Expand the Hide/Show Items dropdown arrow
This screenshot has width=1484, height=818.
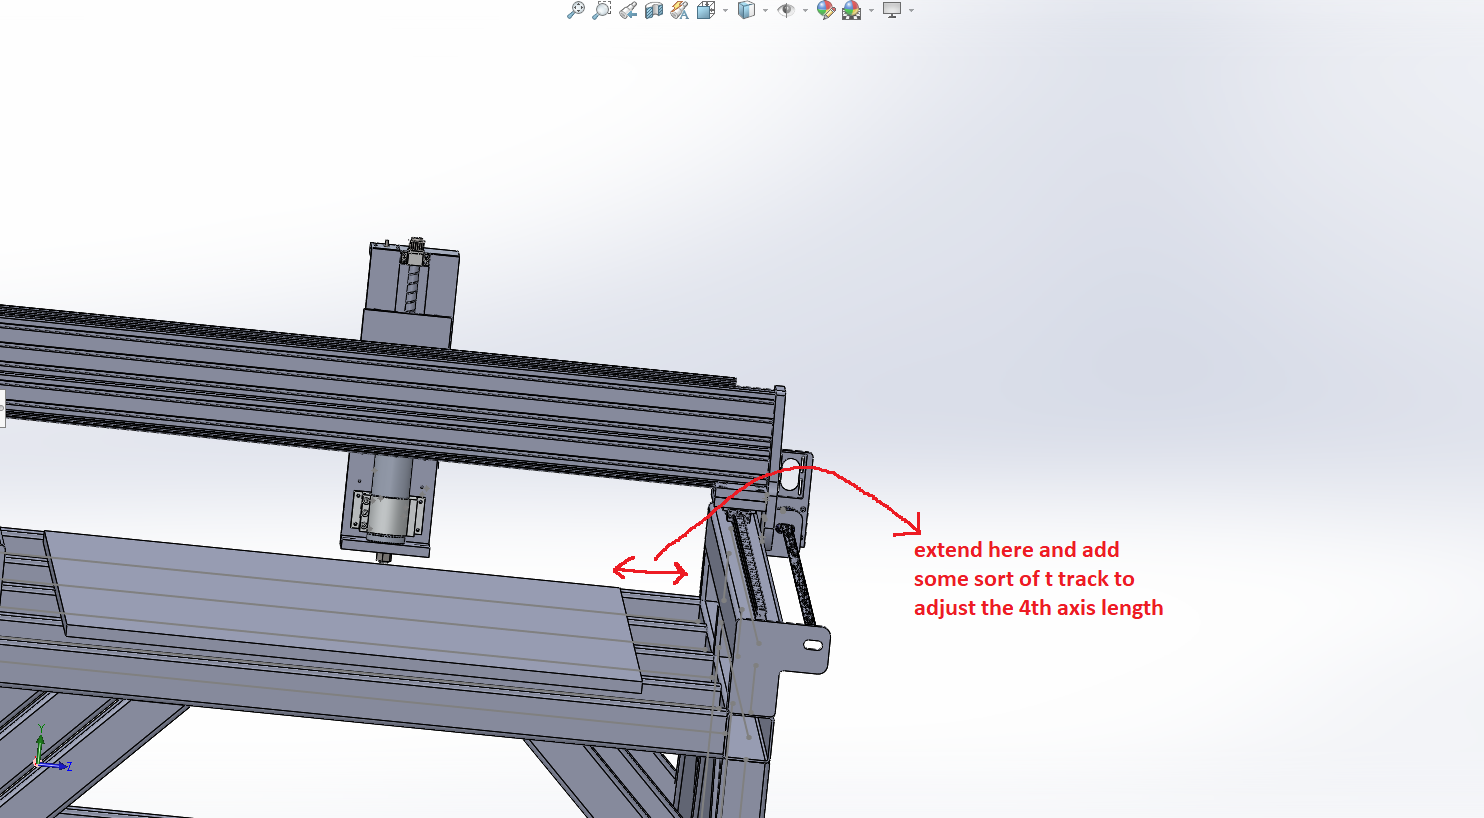[805, 11]
